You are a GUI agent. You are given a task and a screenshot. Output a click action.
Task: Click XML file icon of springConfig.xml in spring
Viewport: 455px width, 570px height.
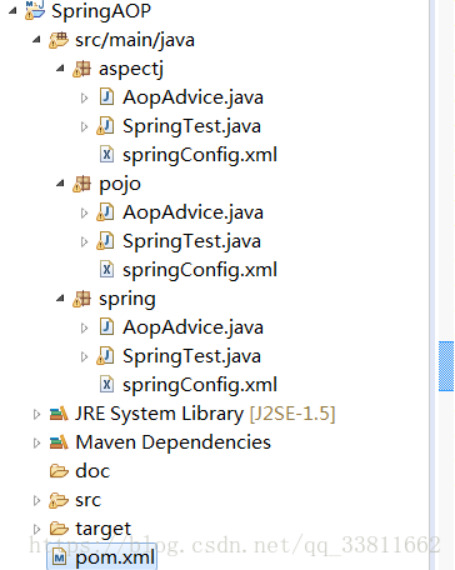point(106,385)
